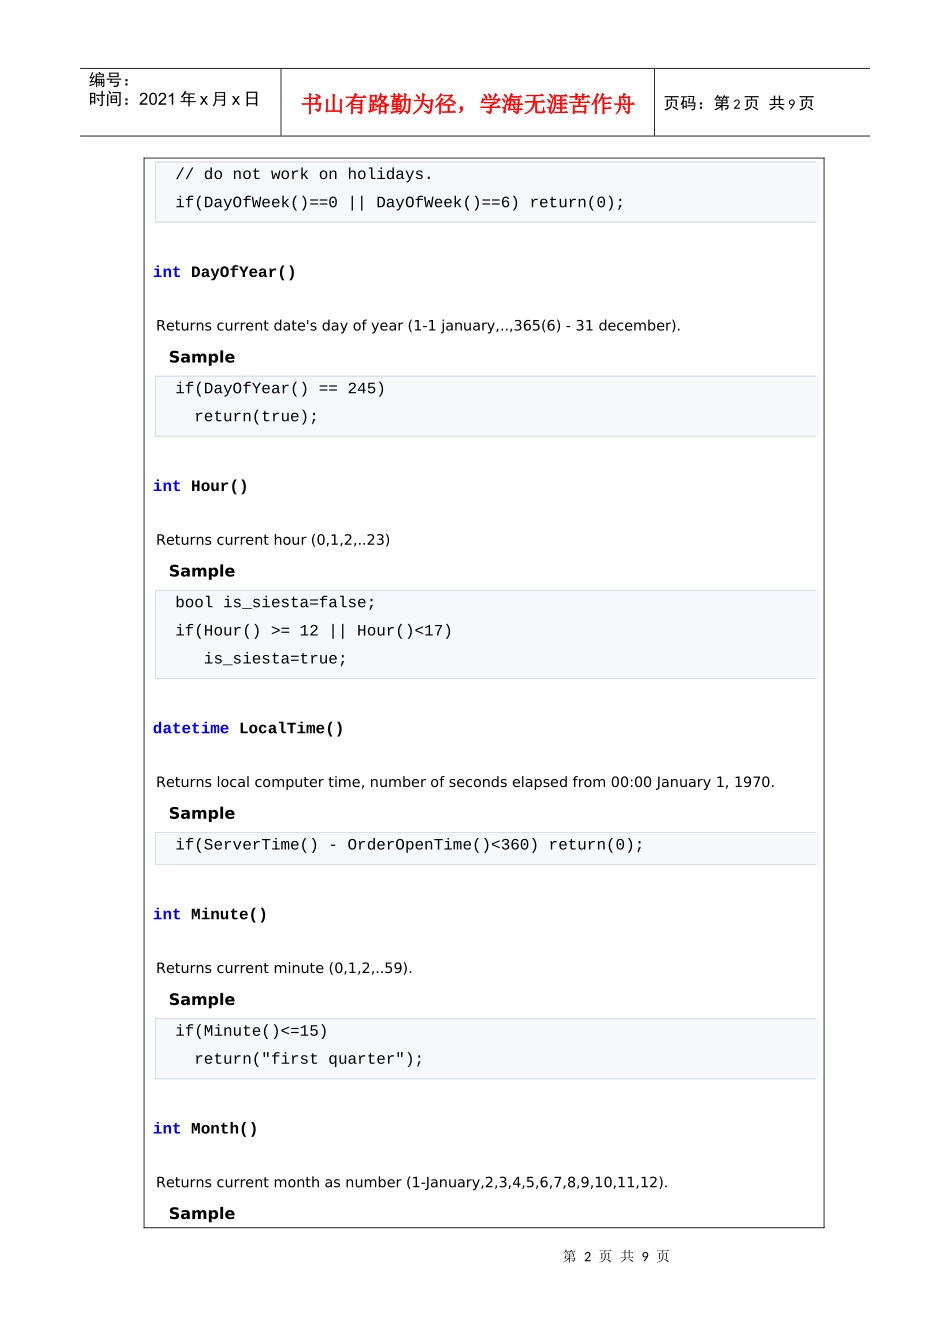The height and width of the screenshot is (1344, 950).
Task: Click the 'Sample' heading under Month
Action: pos(202,1213)
